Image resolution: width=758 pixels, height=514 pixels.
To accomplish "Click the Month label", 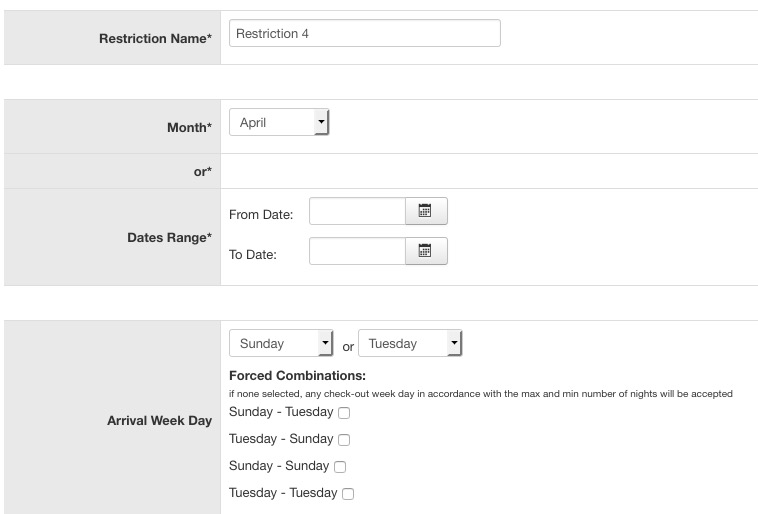I will click(x=190, y=127).
